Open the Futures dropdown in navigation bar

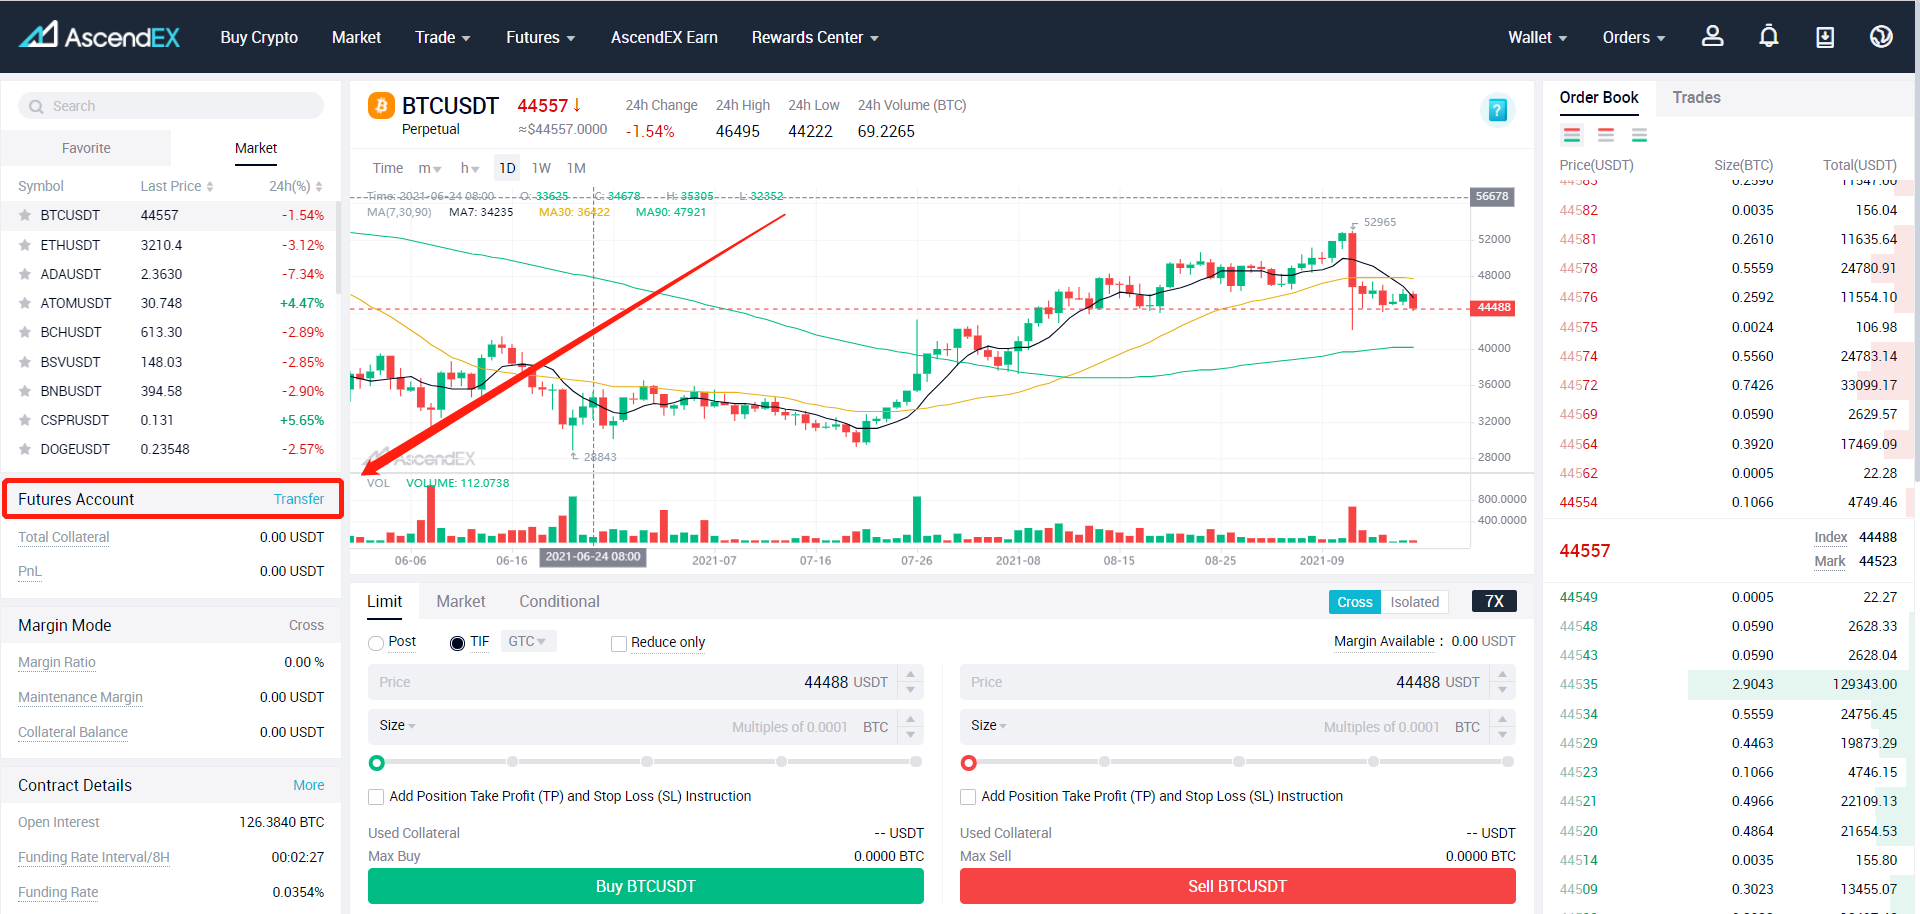click(540, 37)
